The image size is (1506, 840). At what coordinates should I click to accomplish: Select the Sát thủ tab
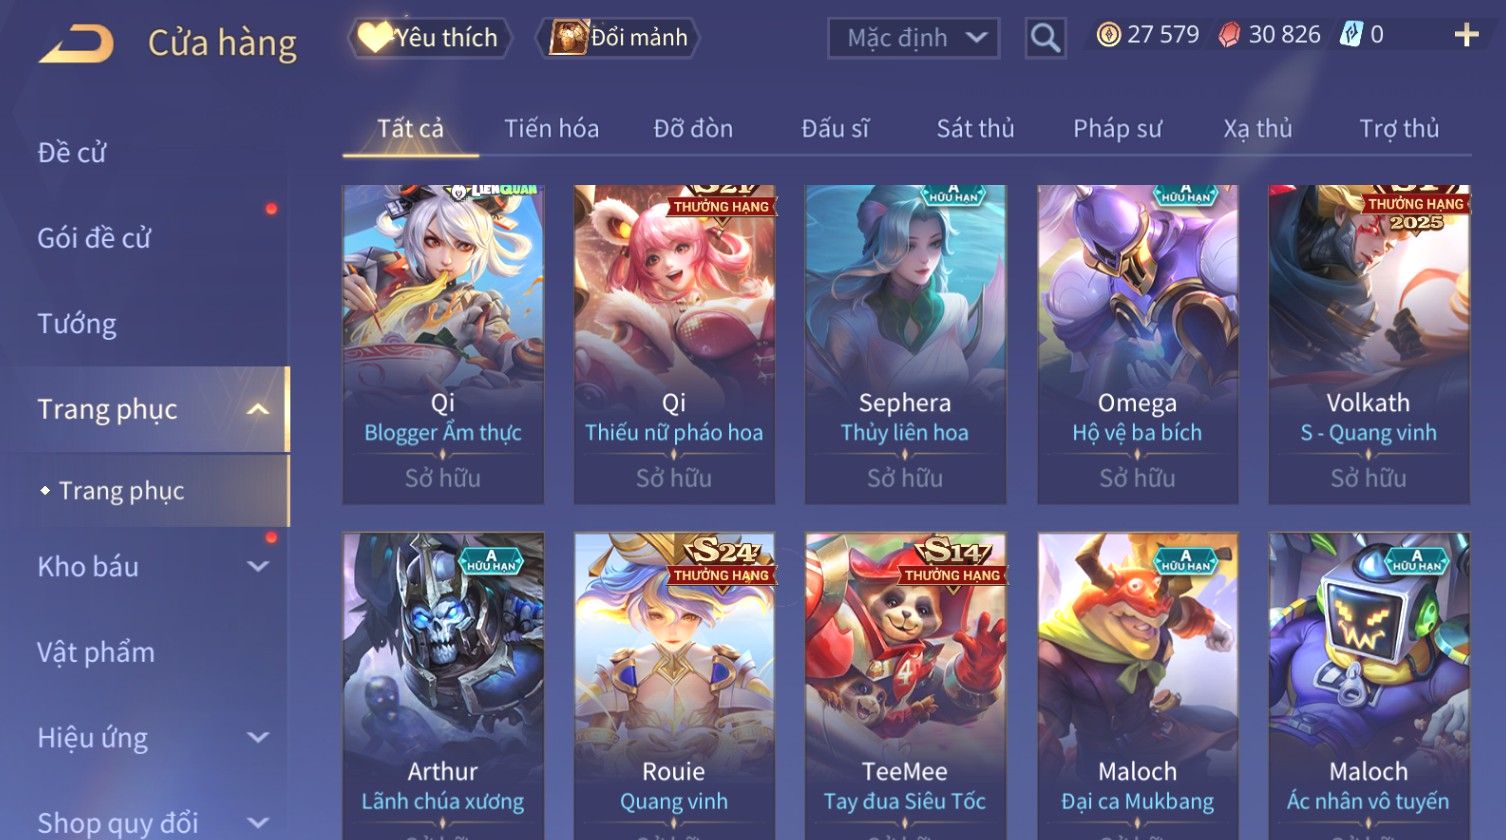pyautogui.click(x=975, y=129)
